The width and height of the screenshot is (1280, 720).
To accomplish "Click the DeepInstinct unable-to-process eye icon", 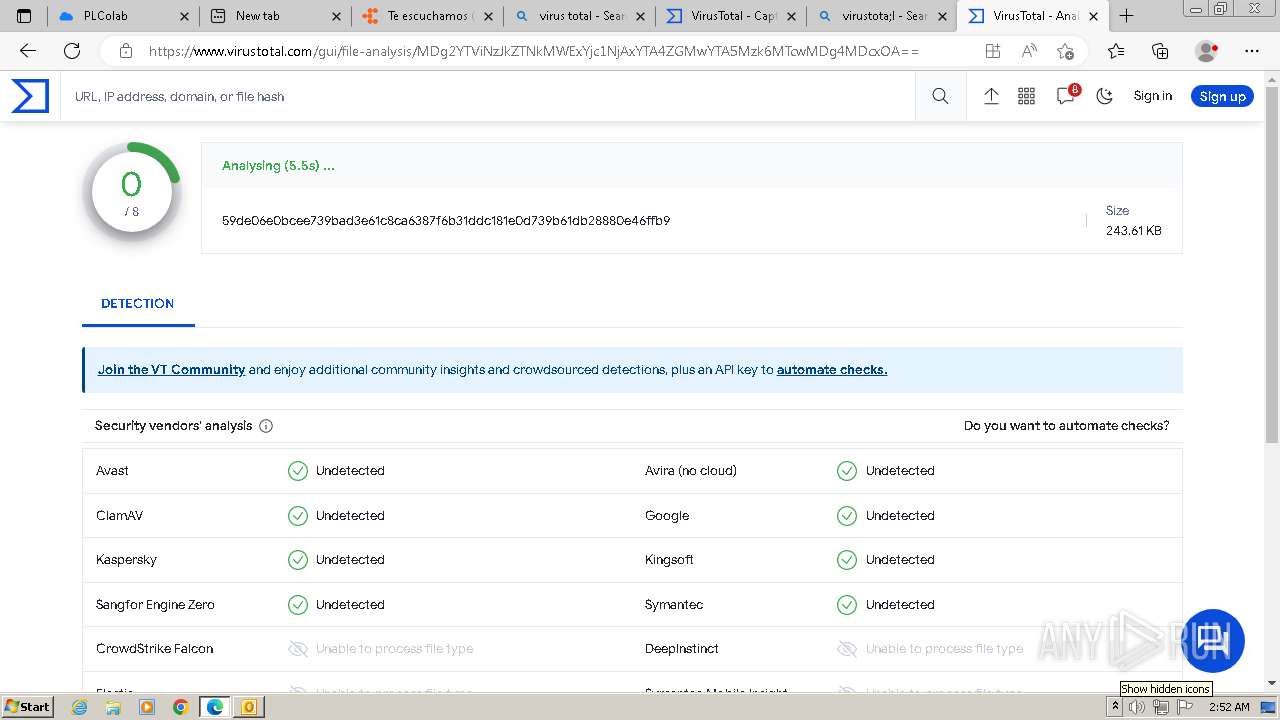I will [x=847, y=649].
